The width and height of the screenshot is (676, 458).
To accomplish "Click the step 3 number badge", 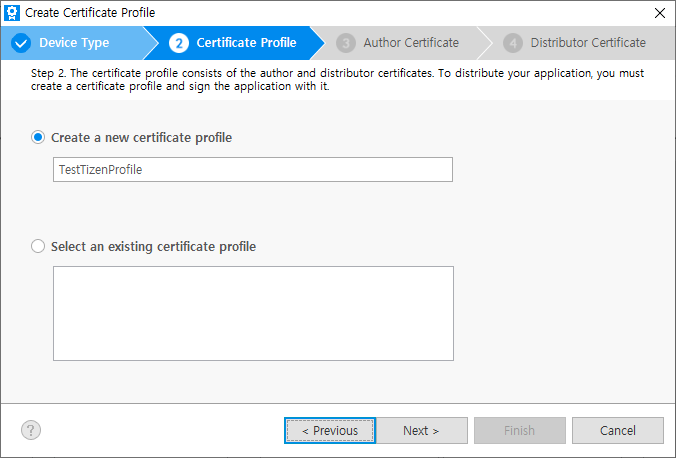I will [346, 43].
